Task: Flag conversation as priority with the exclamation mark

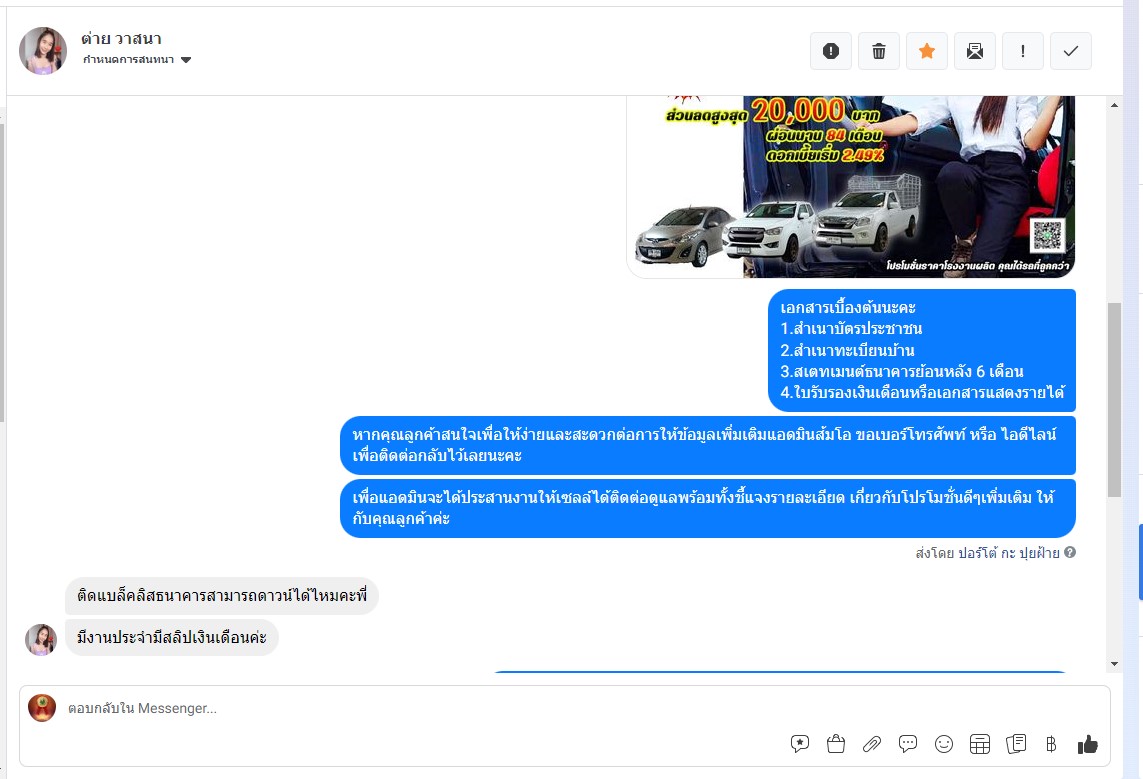Action: pos(1023,51)
